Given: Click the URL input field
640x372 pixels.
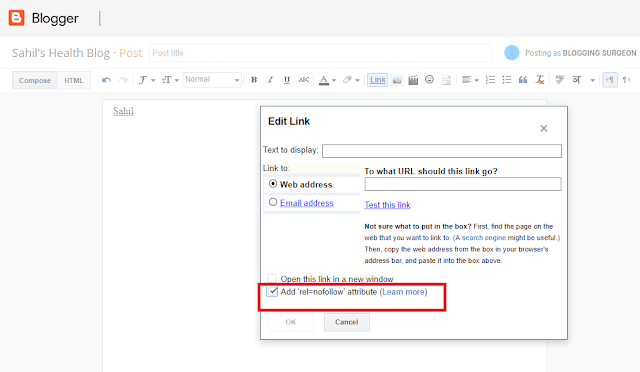Looking at the screenshot, I should [x=463, y=184].
